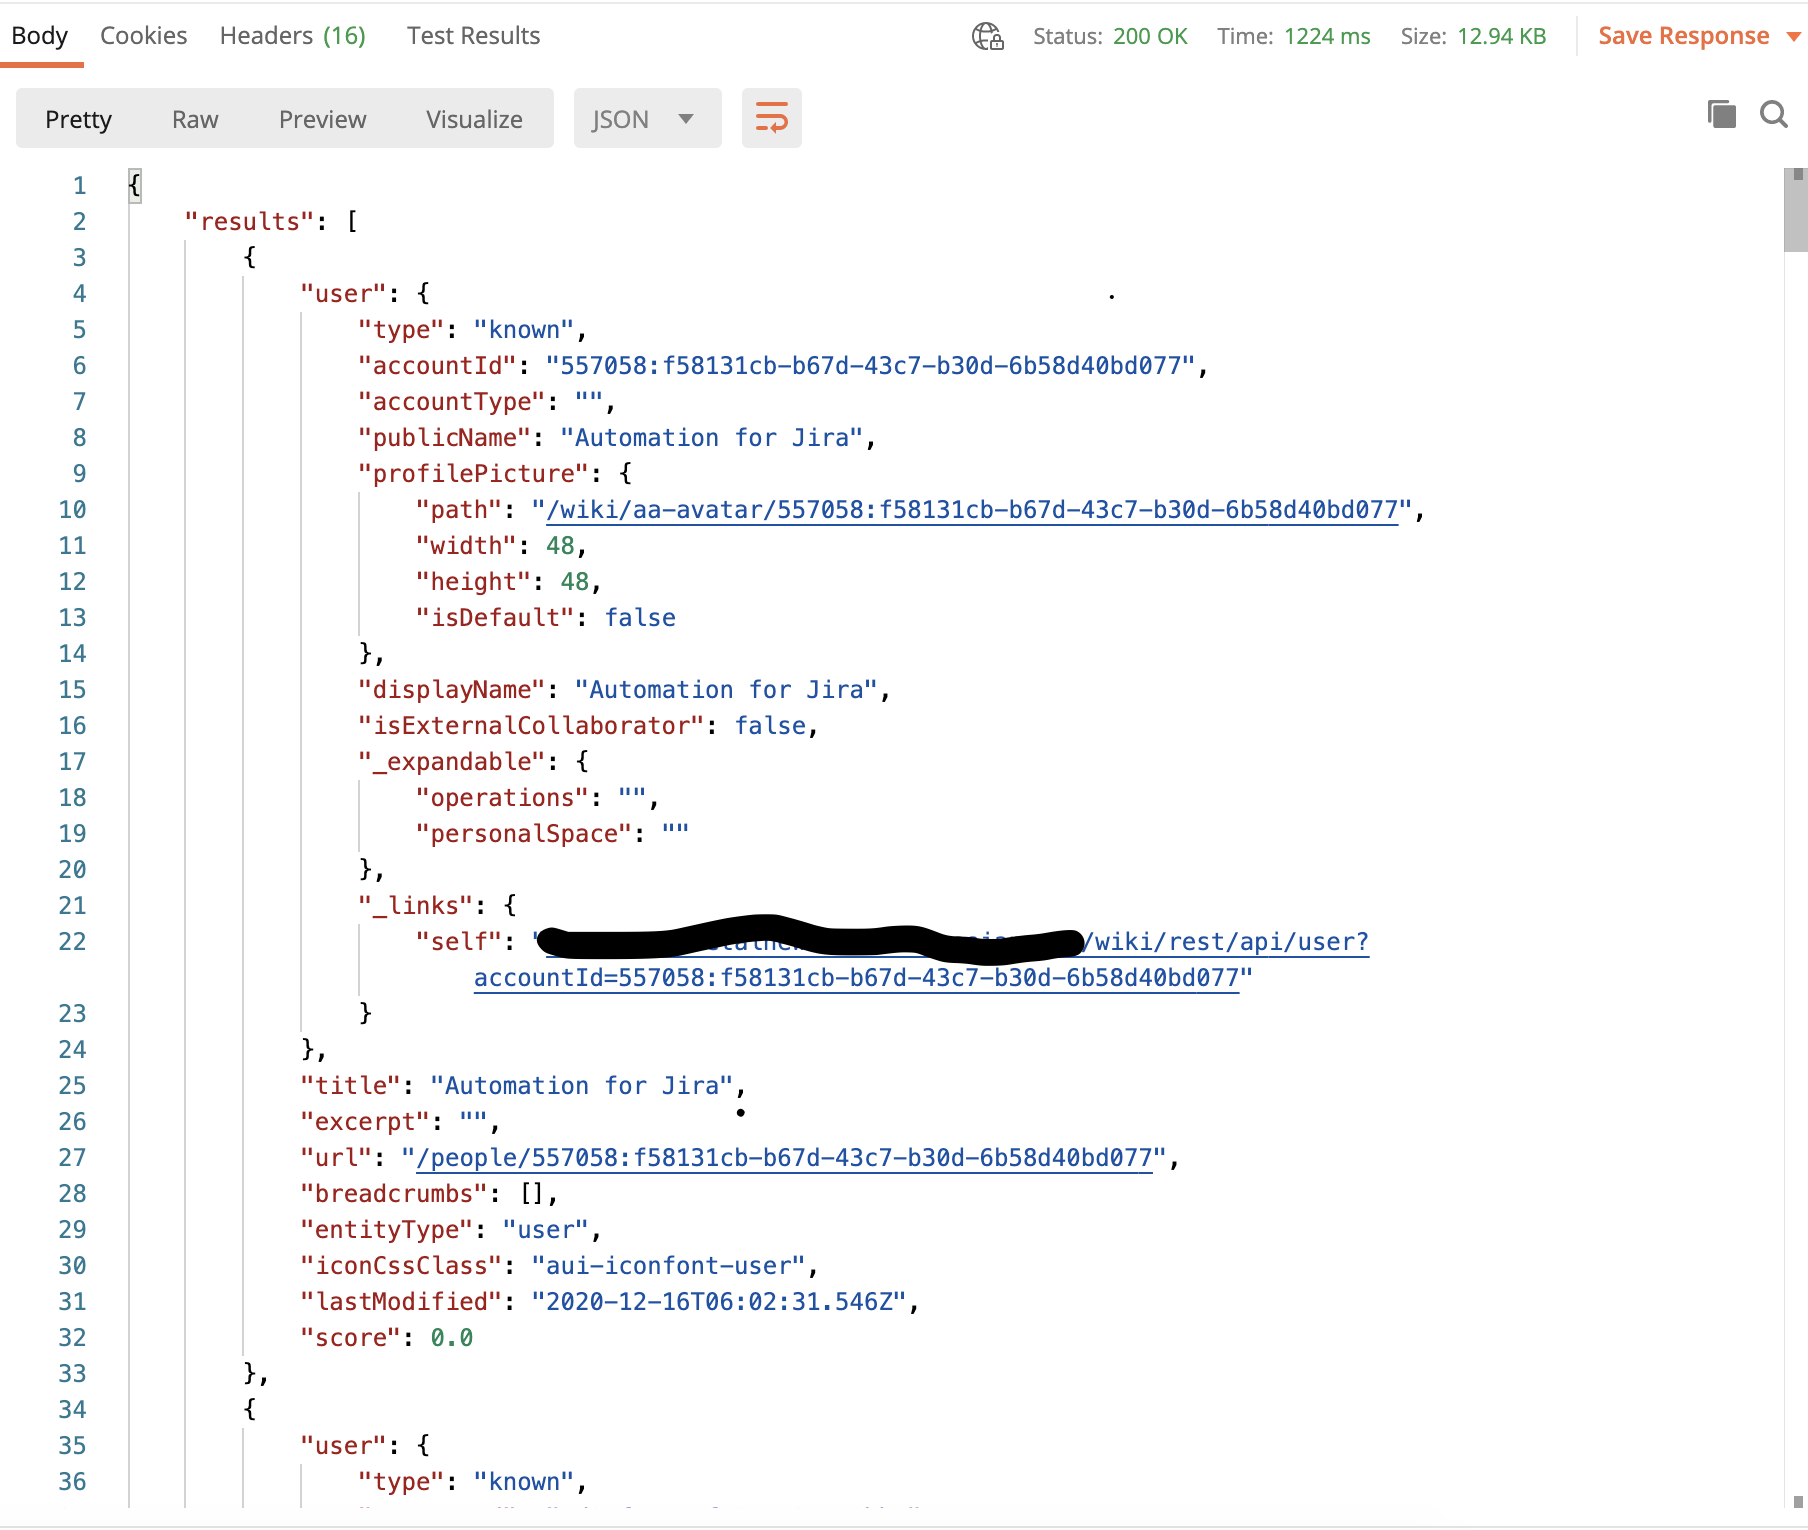
Task: Click the "profilePicture" key
Action: (473, 474)
